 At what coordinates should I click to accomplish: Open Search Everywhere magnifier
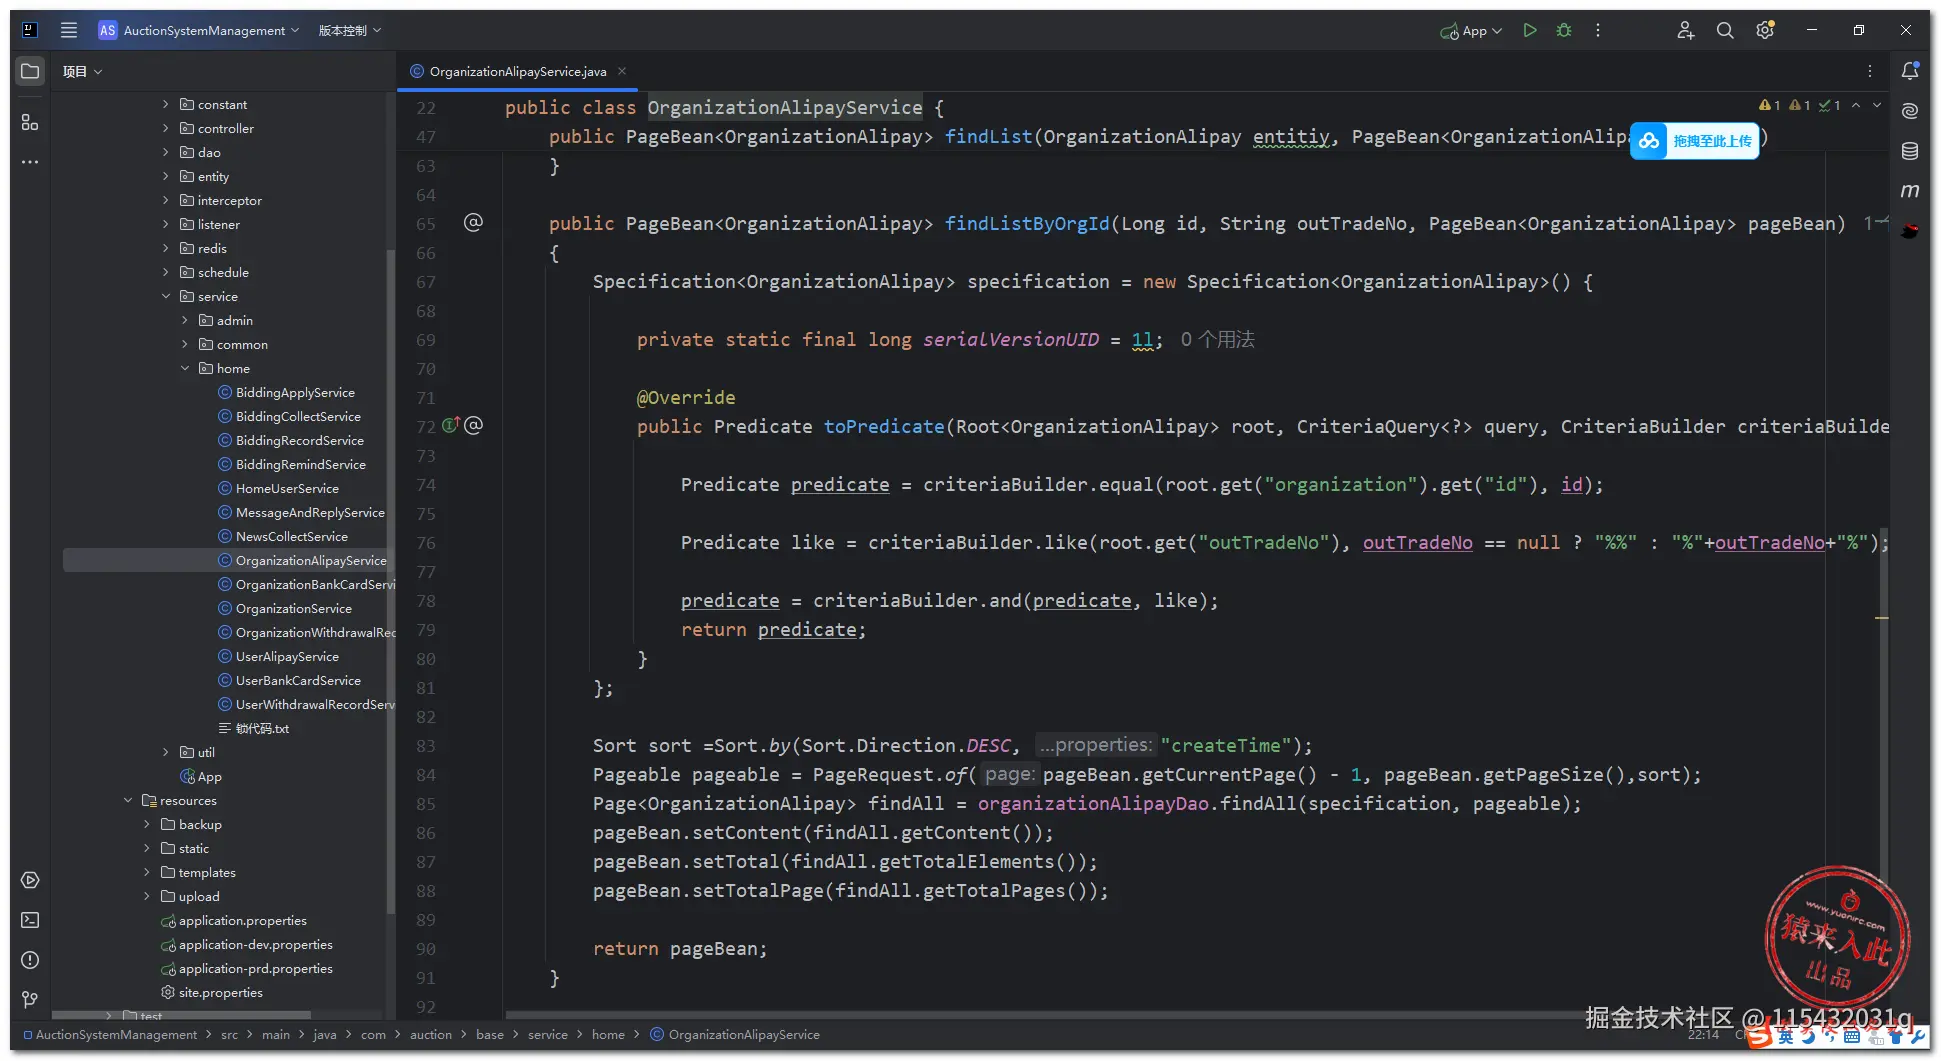(1725, 30)
